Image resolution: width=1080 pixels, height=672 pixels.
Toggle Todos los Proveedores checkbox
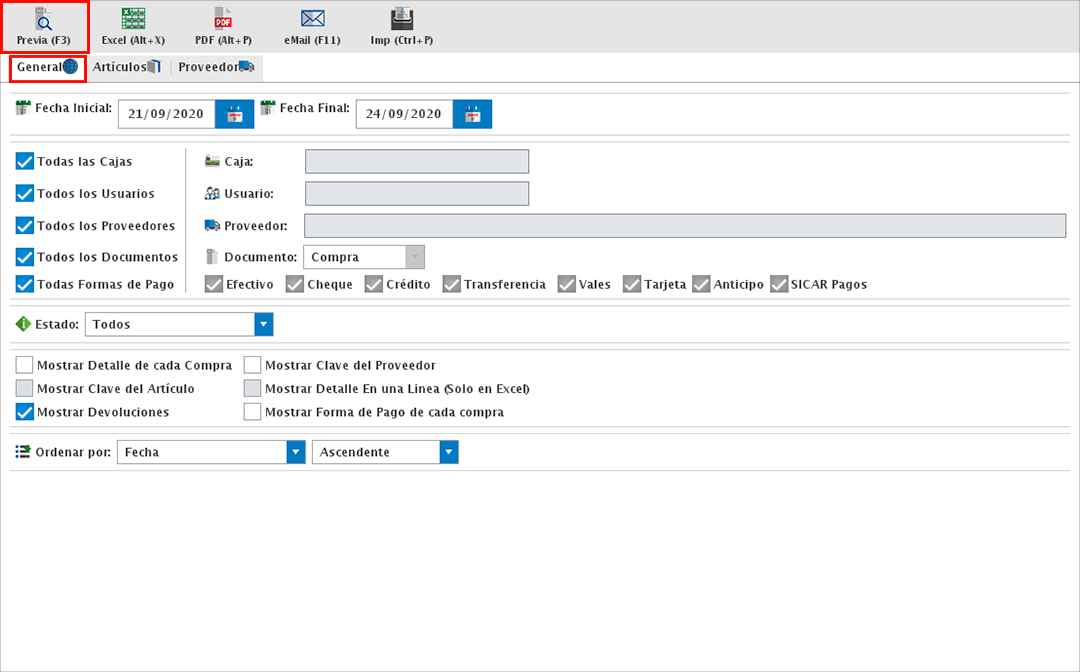coord(25,226)
